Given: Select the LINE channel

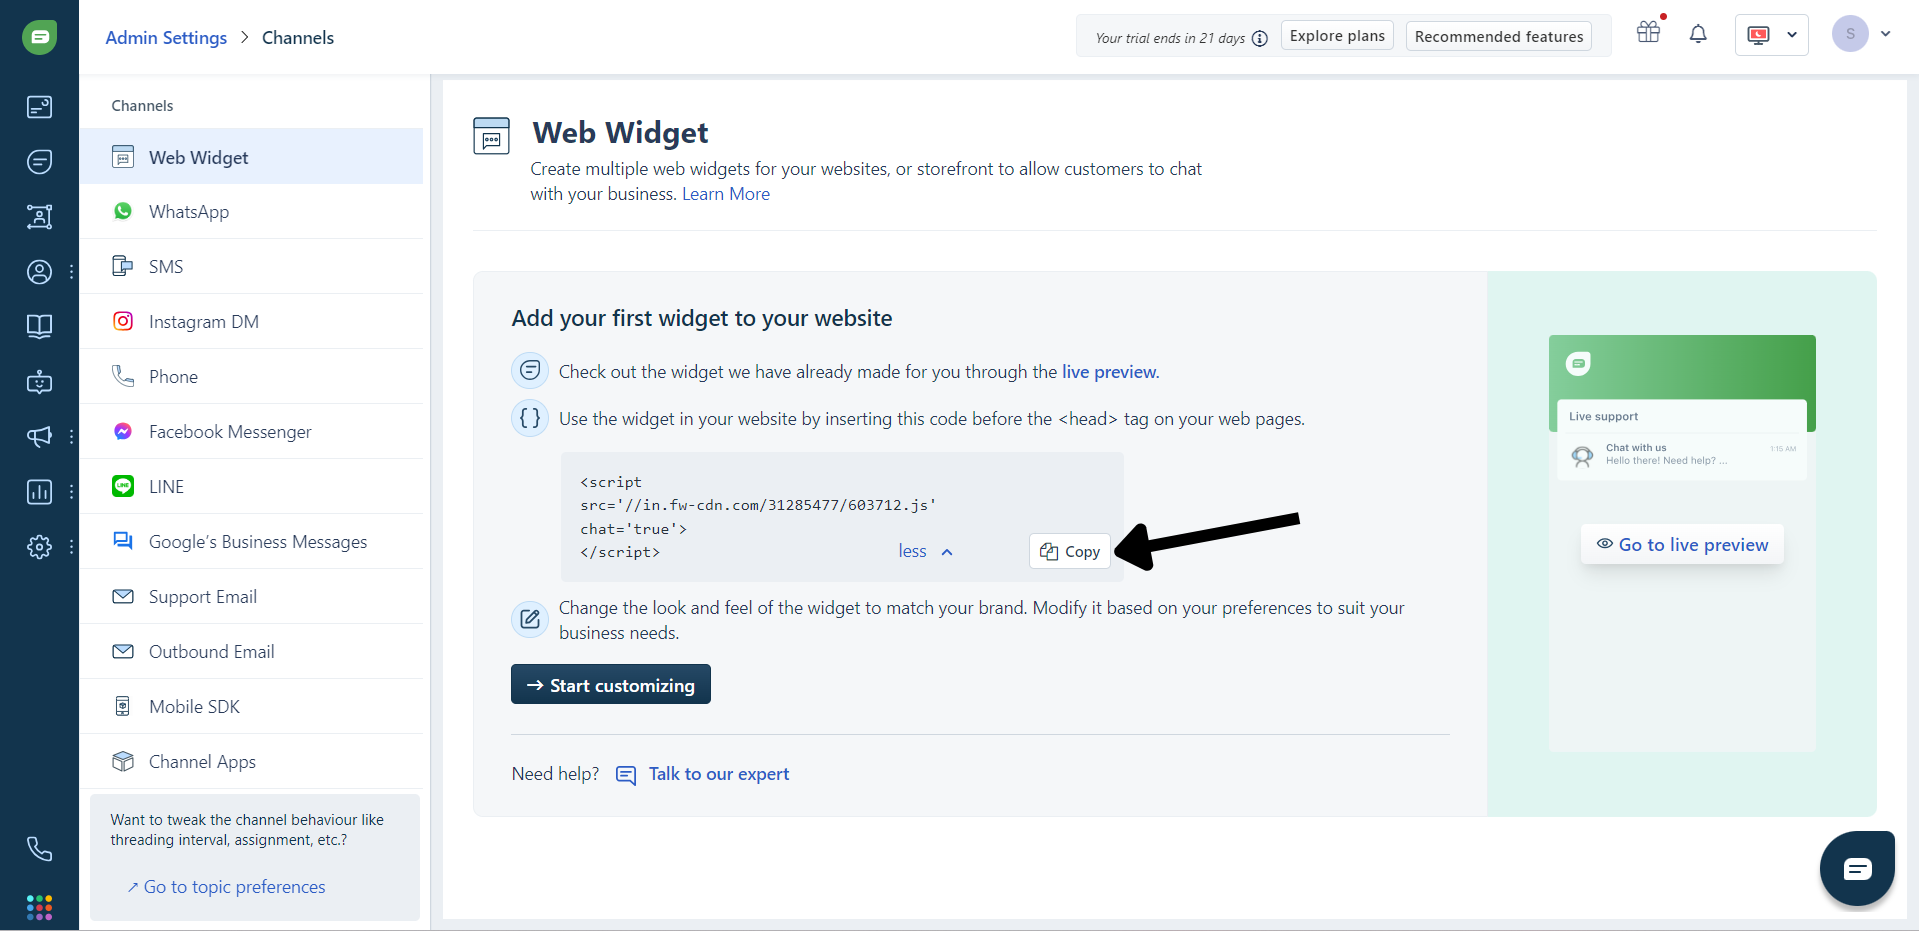Looking at the screenshot, I should tap(251, 487).
